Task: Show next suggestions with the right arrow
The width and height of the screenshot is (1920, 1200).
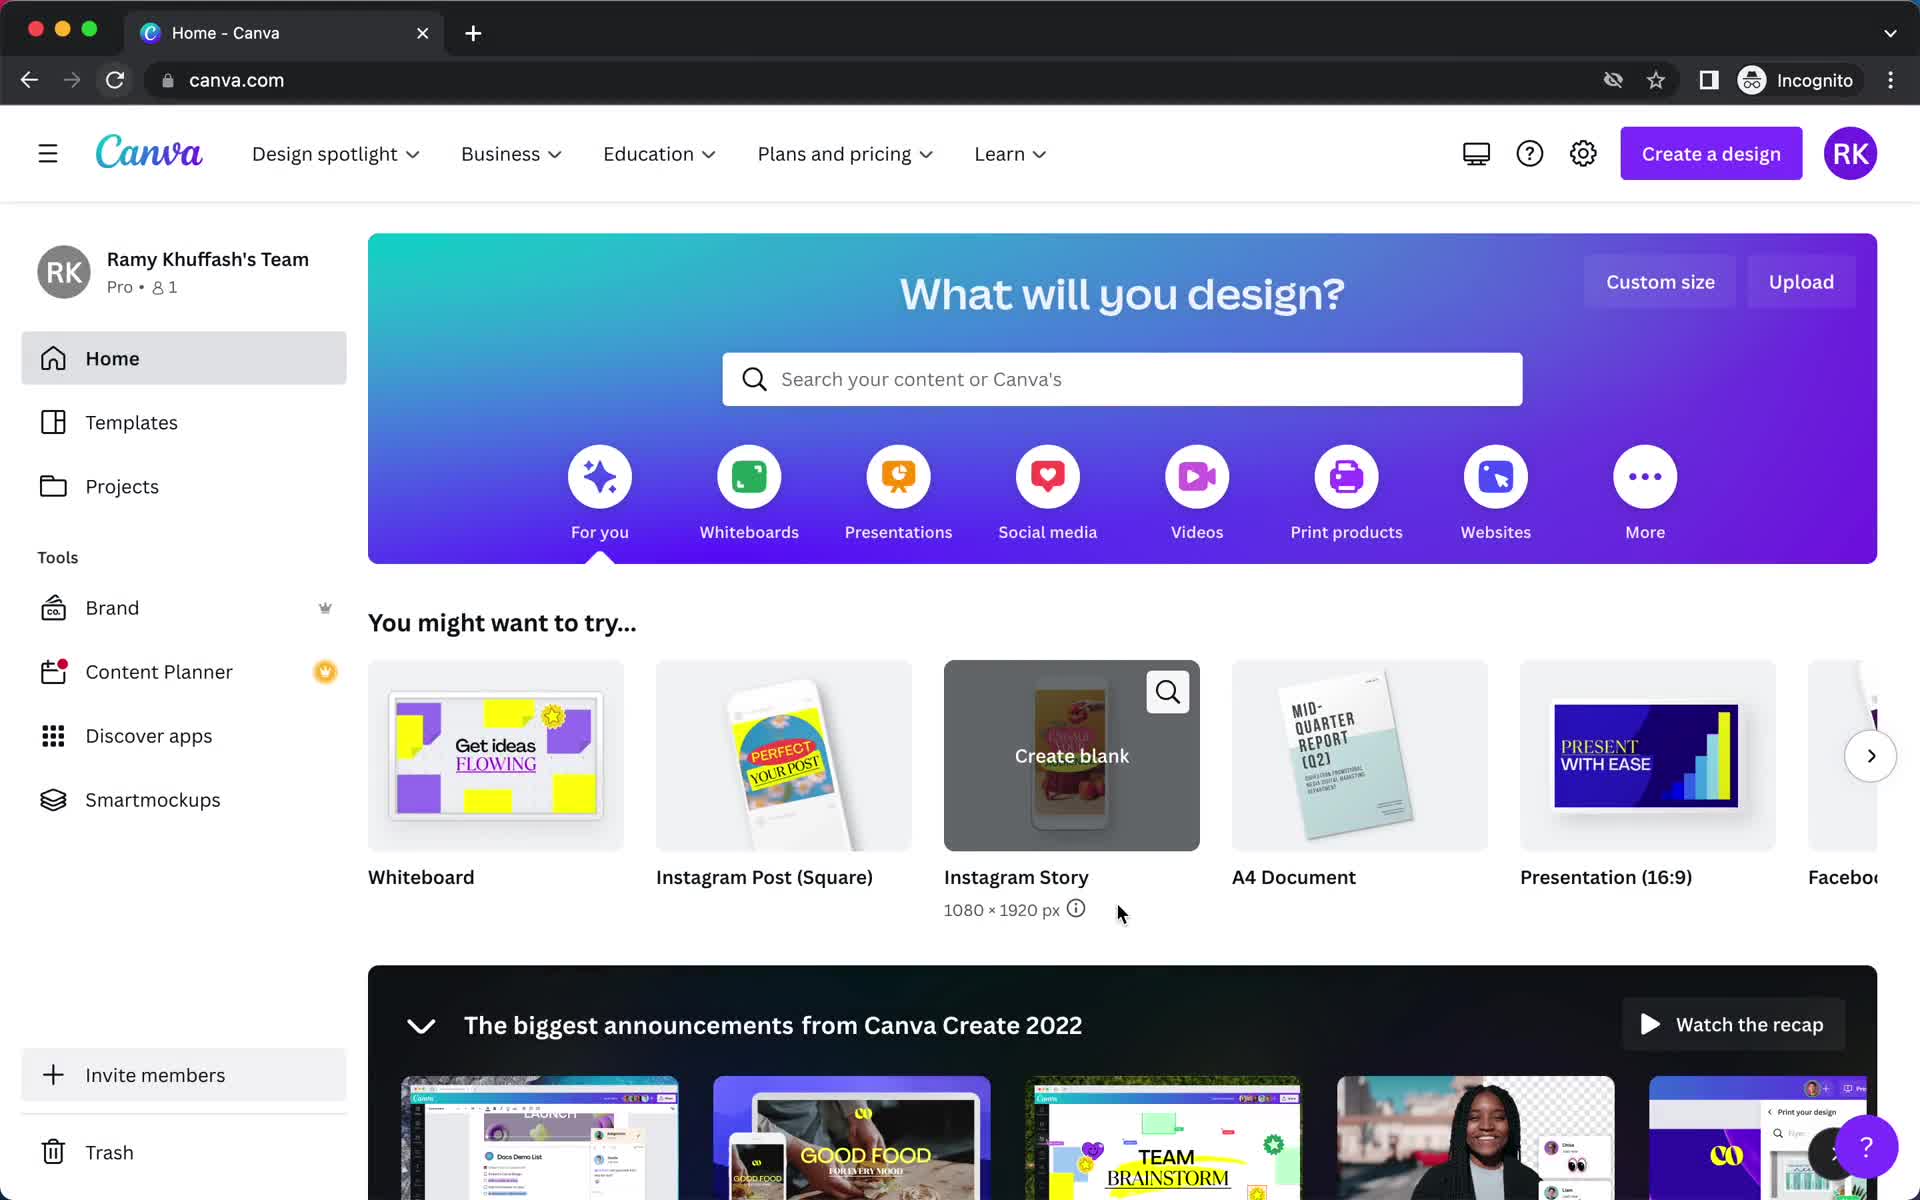Action: click(x=1870, y=756)
